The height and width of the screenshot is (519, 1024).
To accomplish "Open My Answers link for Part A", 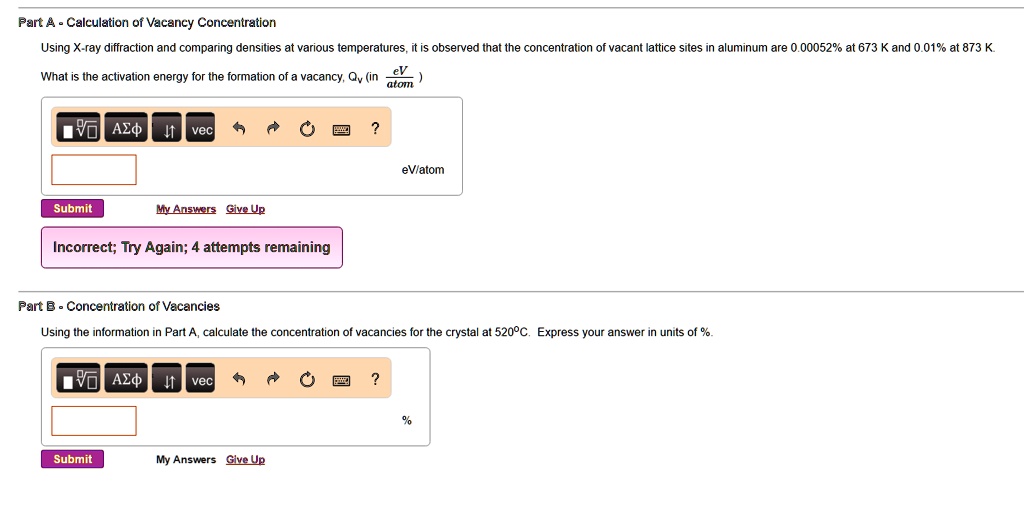I will (186, 209).
